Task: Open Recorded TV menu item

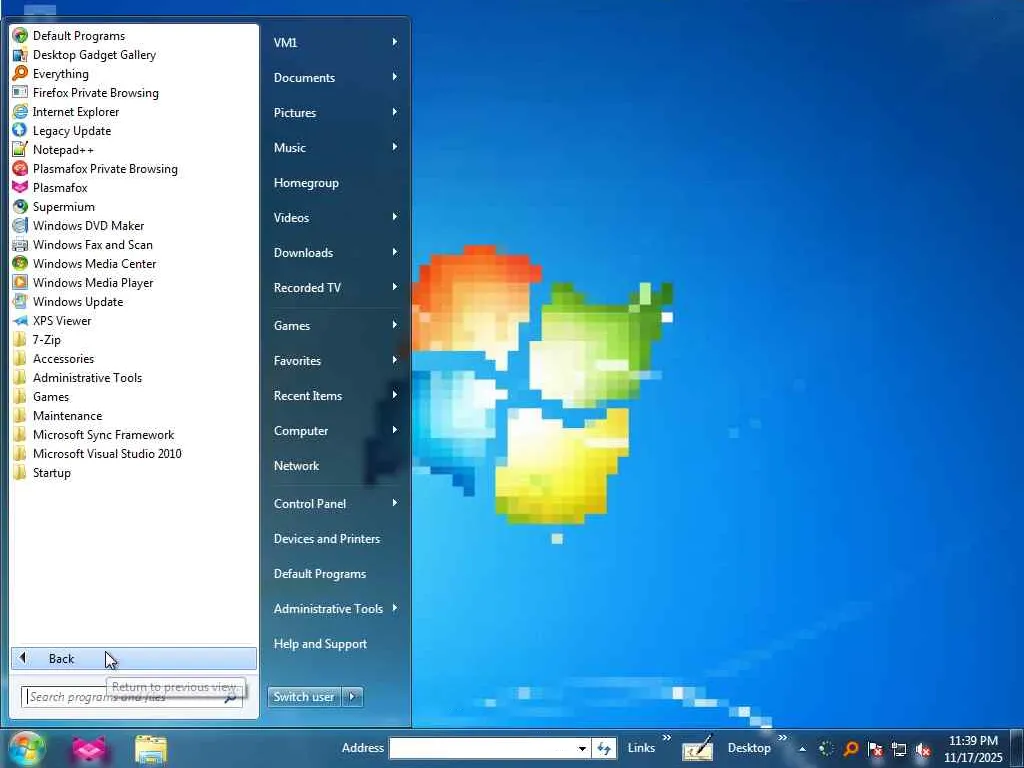Action: (335, 287)
